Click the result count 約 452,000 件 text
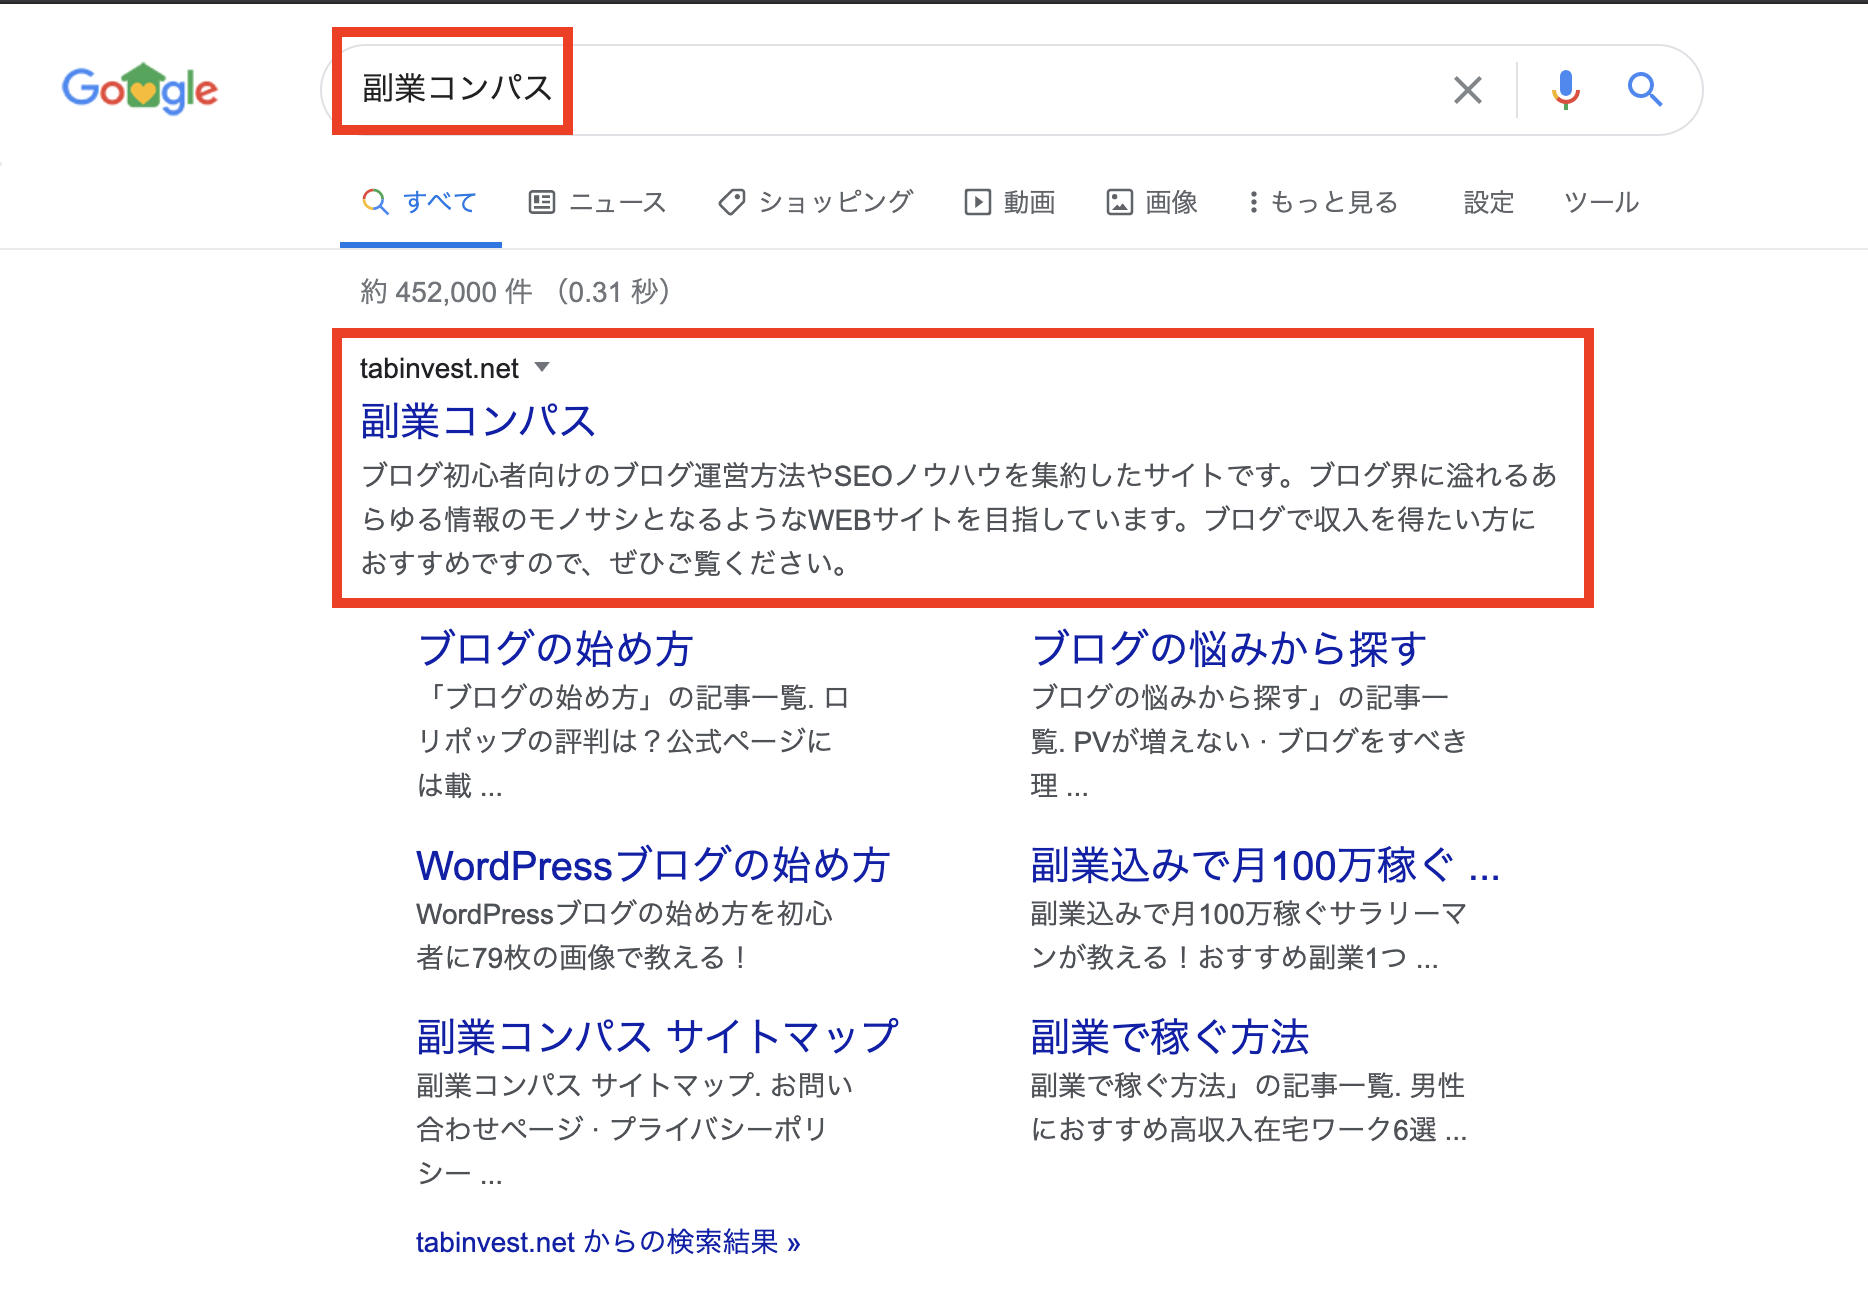The image size is (1868, 1312). (446, 291)
